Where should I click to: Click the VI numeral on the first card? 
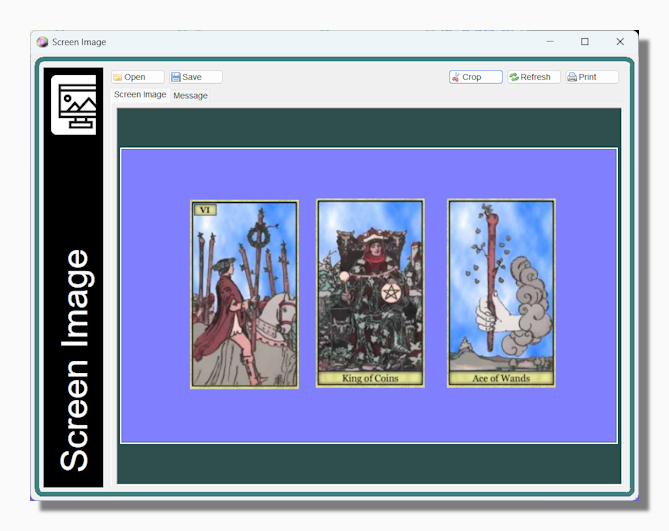[205, 210]
